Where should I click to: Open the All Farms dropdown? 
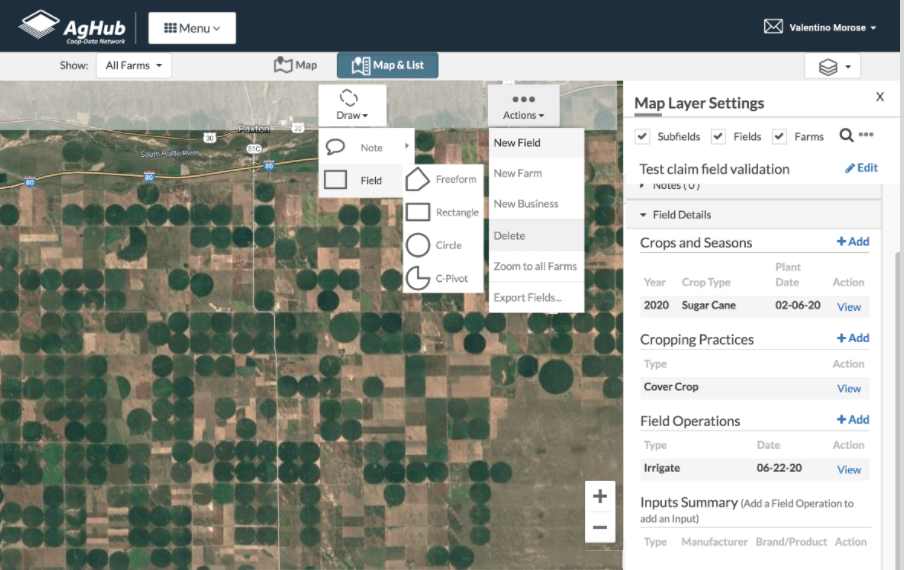tap(134, 66)
